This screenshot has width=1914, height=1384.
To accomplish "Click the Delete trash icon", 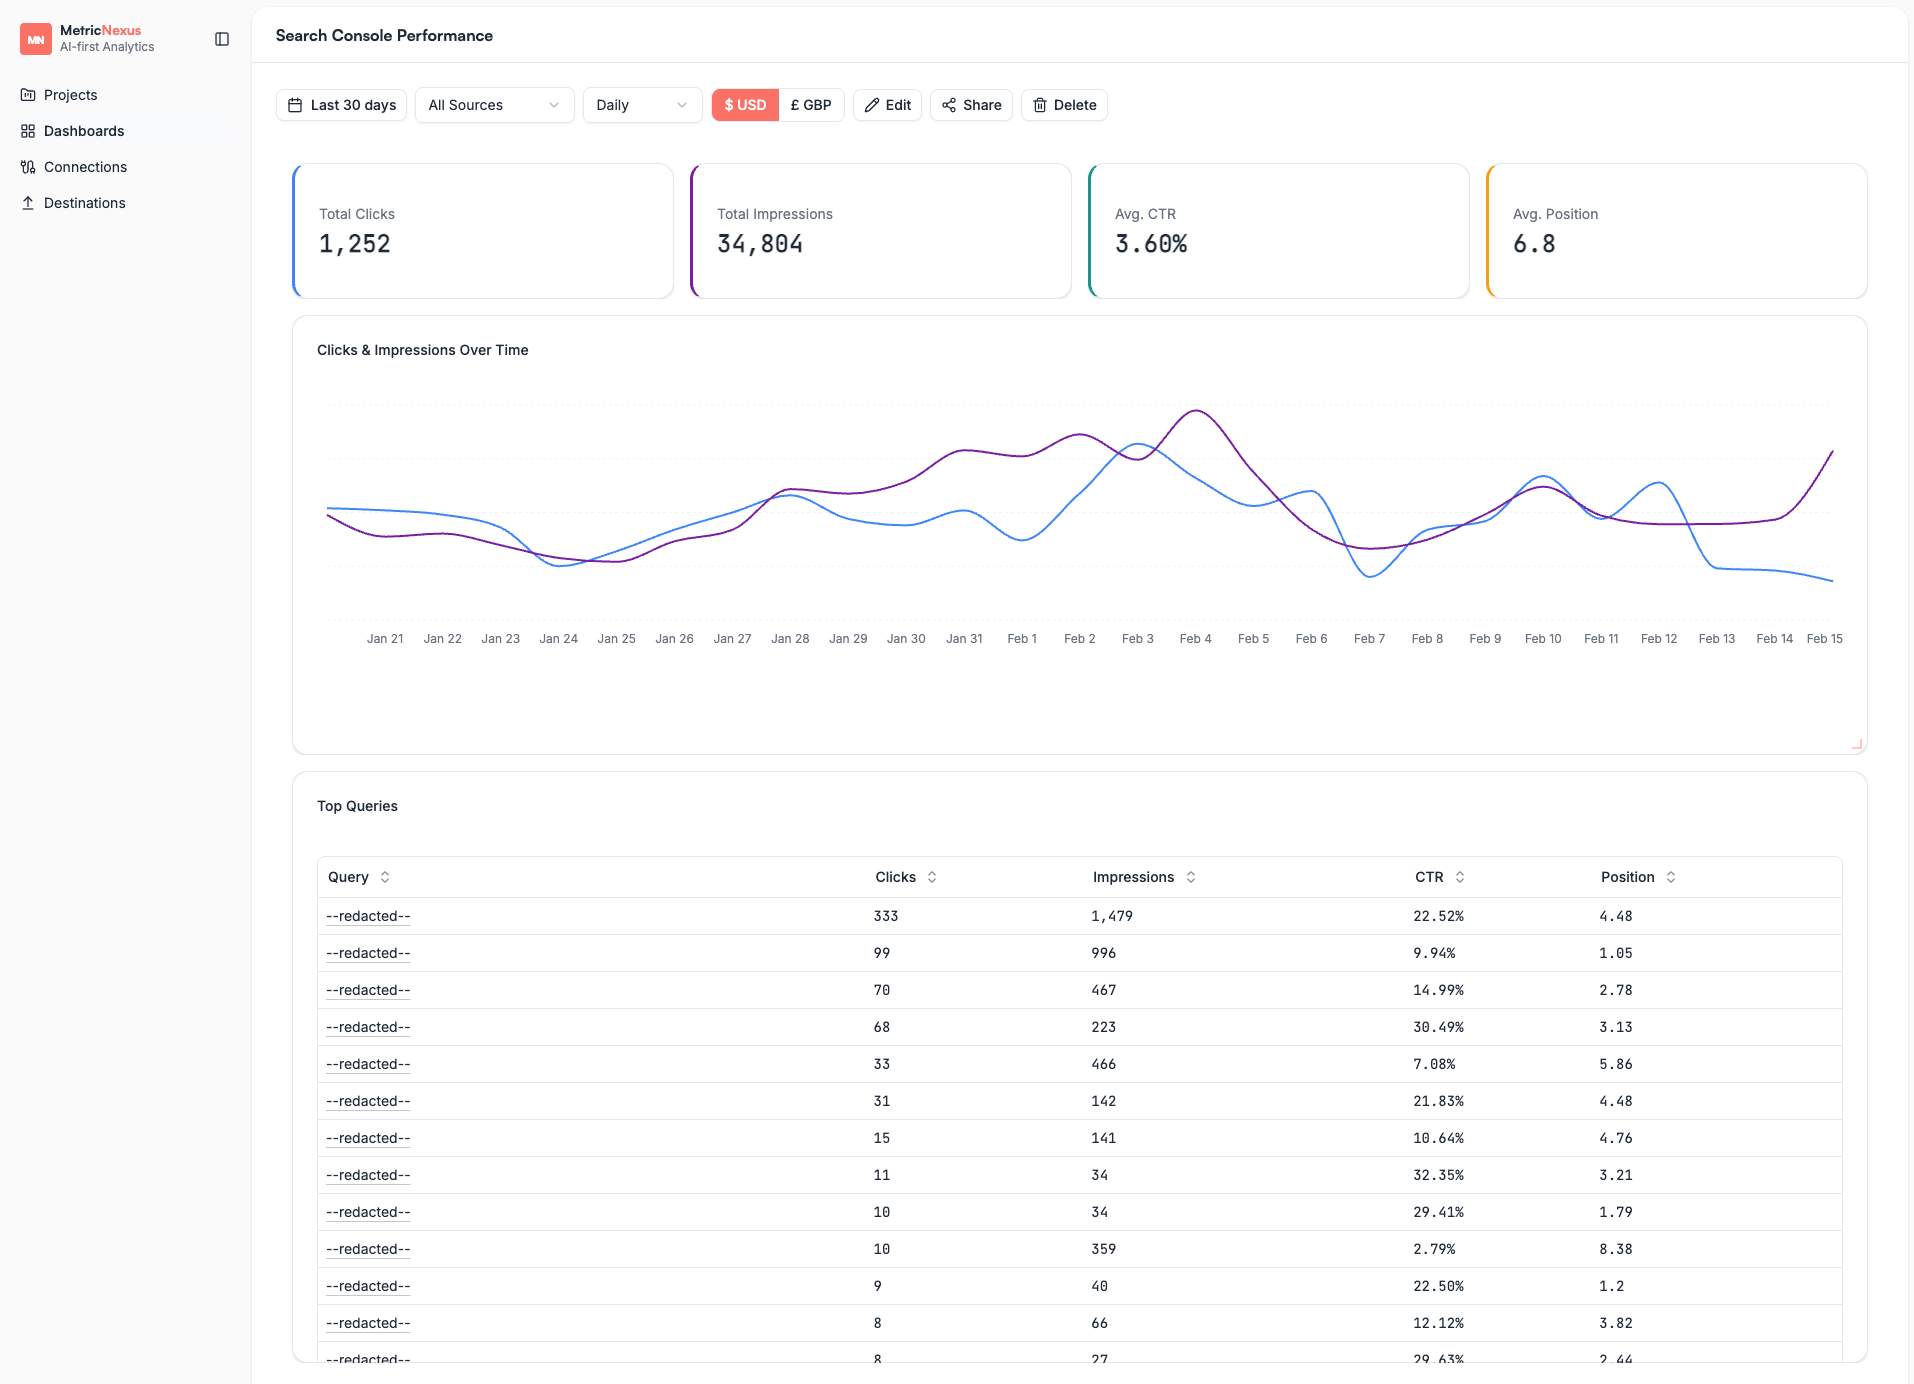I will (x=1041, y=105).
